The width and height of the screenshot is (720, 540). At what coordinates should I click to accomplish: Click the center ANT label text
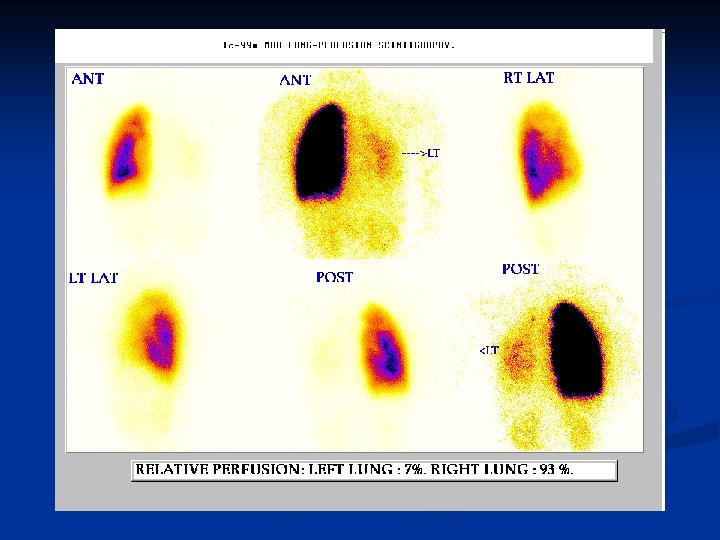pyautogui.click(x=295, y=80)
